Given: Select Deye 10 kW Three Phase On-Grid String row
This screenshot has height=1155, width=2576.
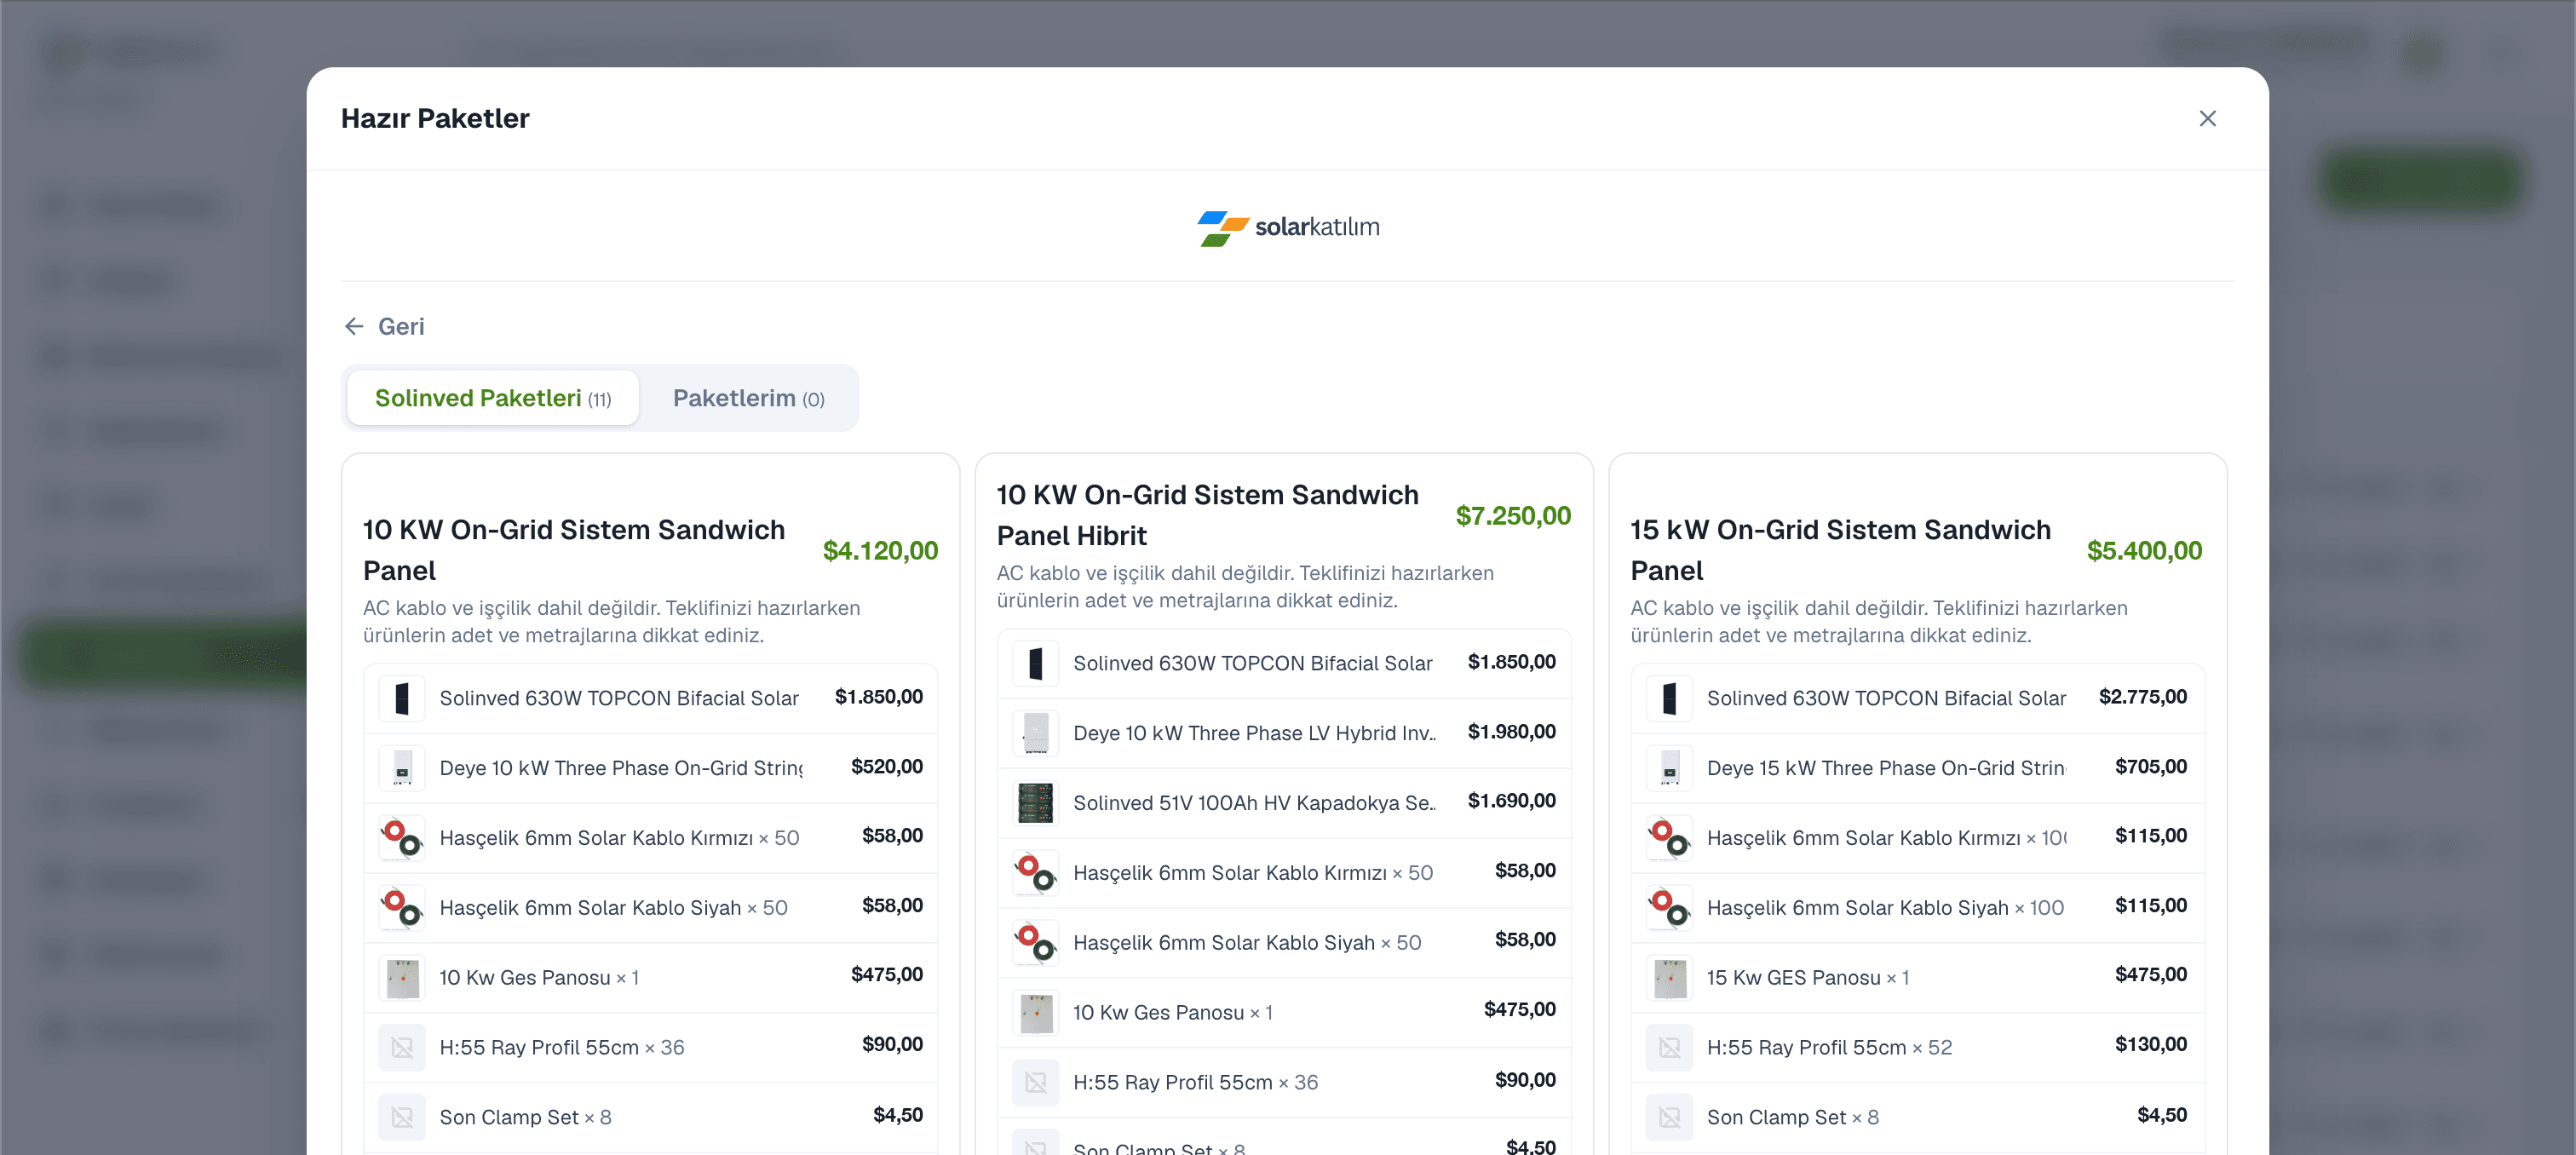Looking at the screenshot, I should coord(650,768).
